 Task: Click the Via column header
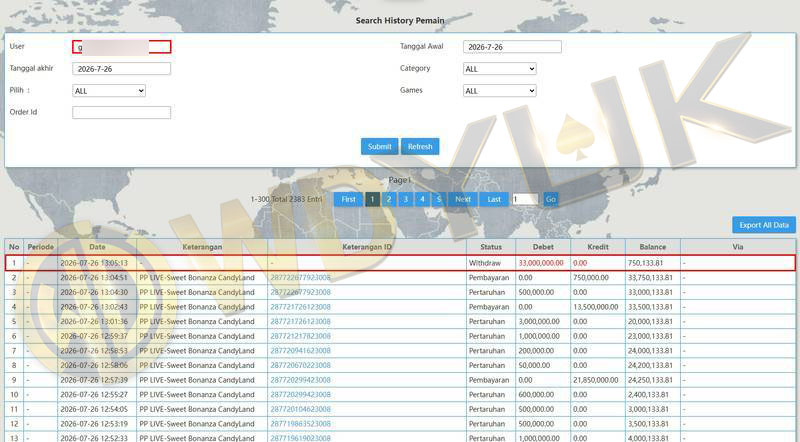[738, 247]
